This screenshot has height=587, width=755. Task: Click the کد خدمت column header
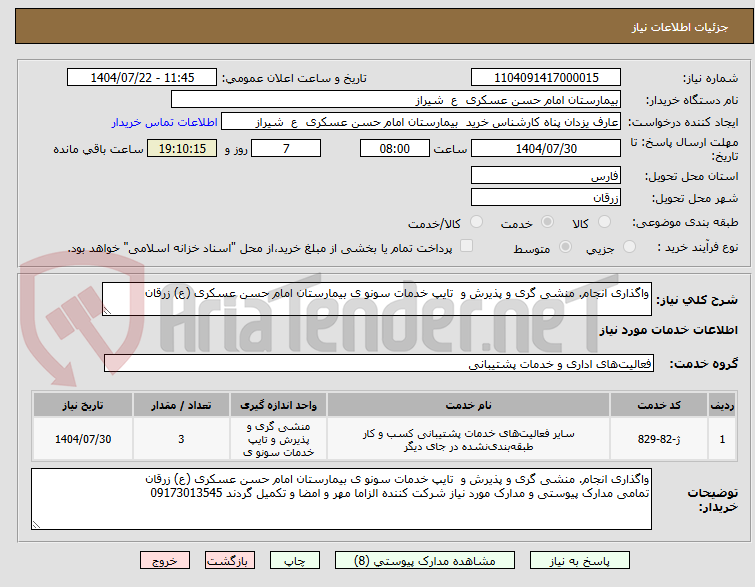(x=659, y=405)
